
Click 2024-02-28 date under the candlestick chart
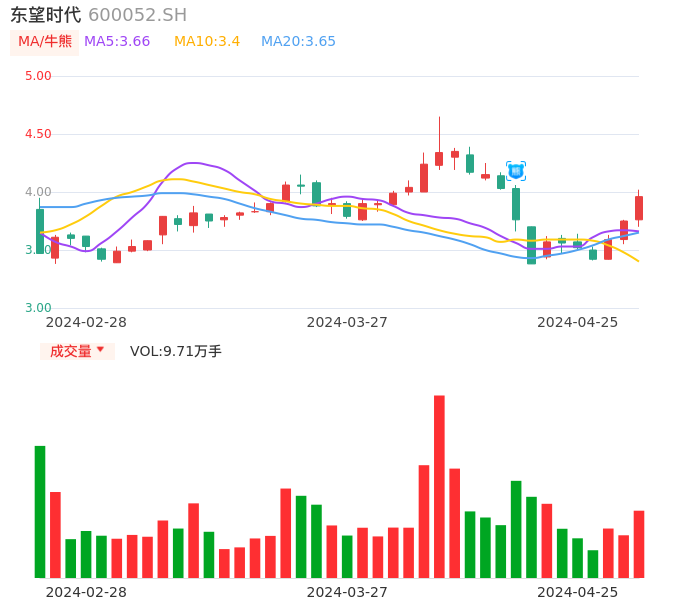point(86,322)
